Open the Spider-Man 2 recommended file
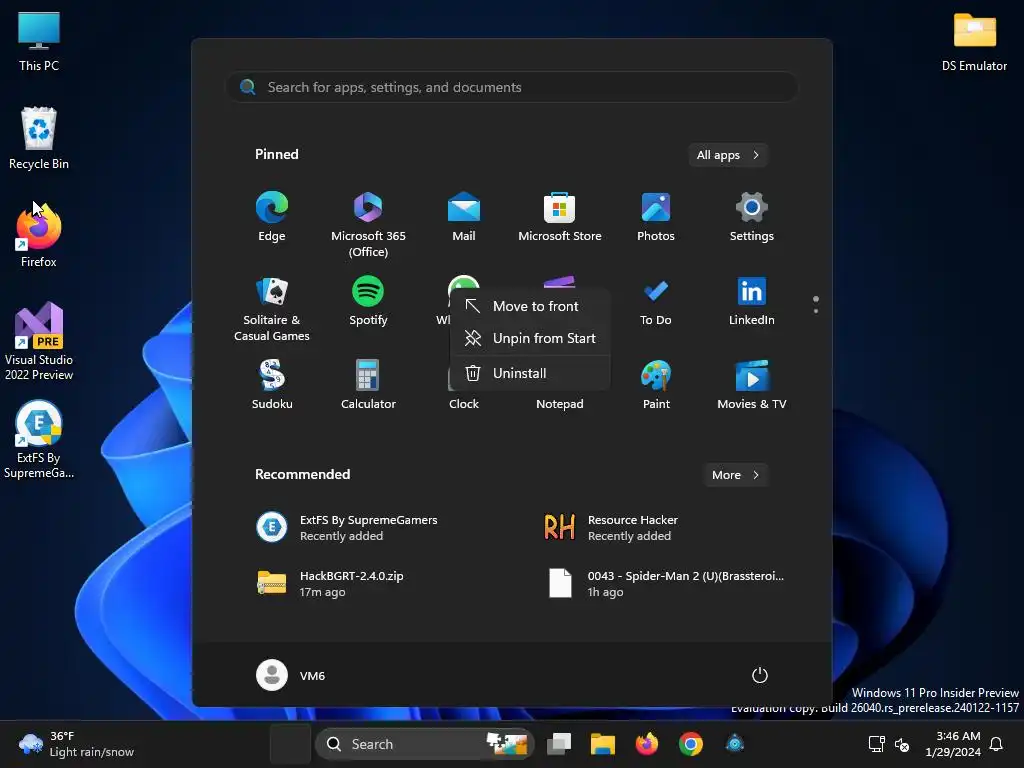This screenshot has width=1024, height=768. pos(664,583)
